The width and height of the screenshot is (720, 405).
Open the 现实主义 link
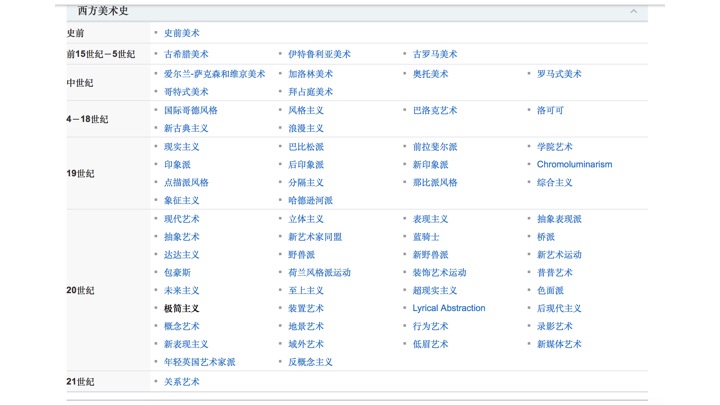(x=182, y=147)
